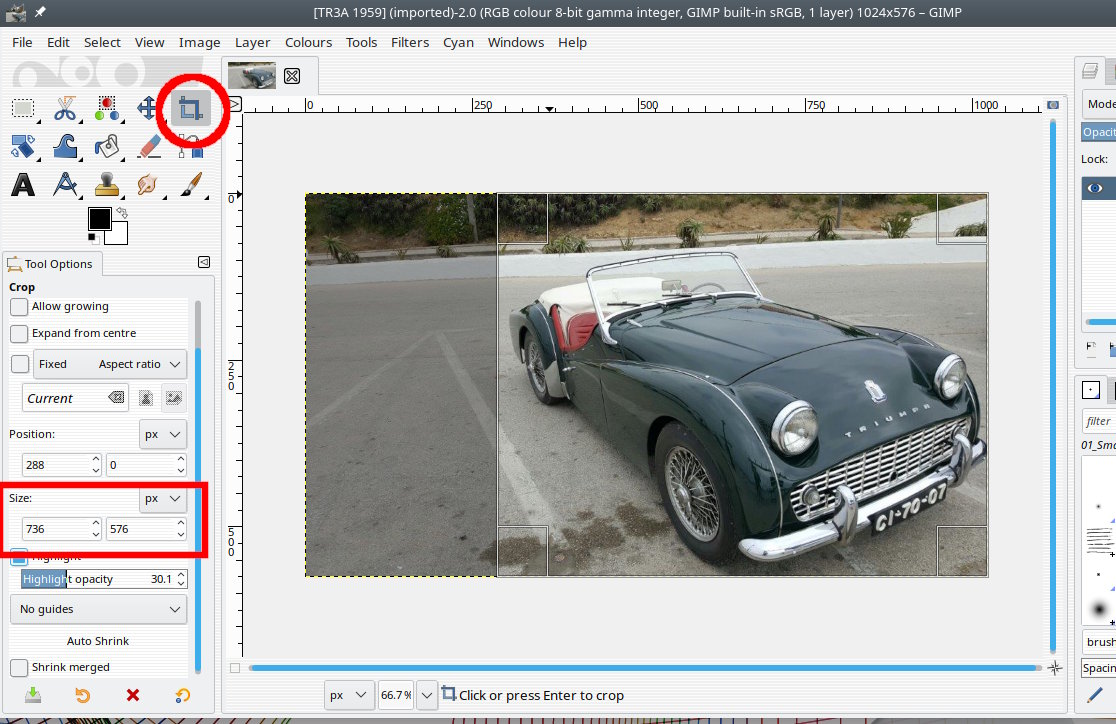1116x724 pixels.
Task: Enable the Allow growing checkbox
Action: (x=19, y=307)
